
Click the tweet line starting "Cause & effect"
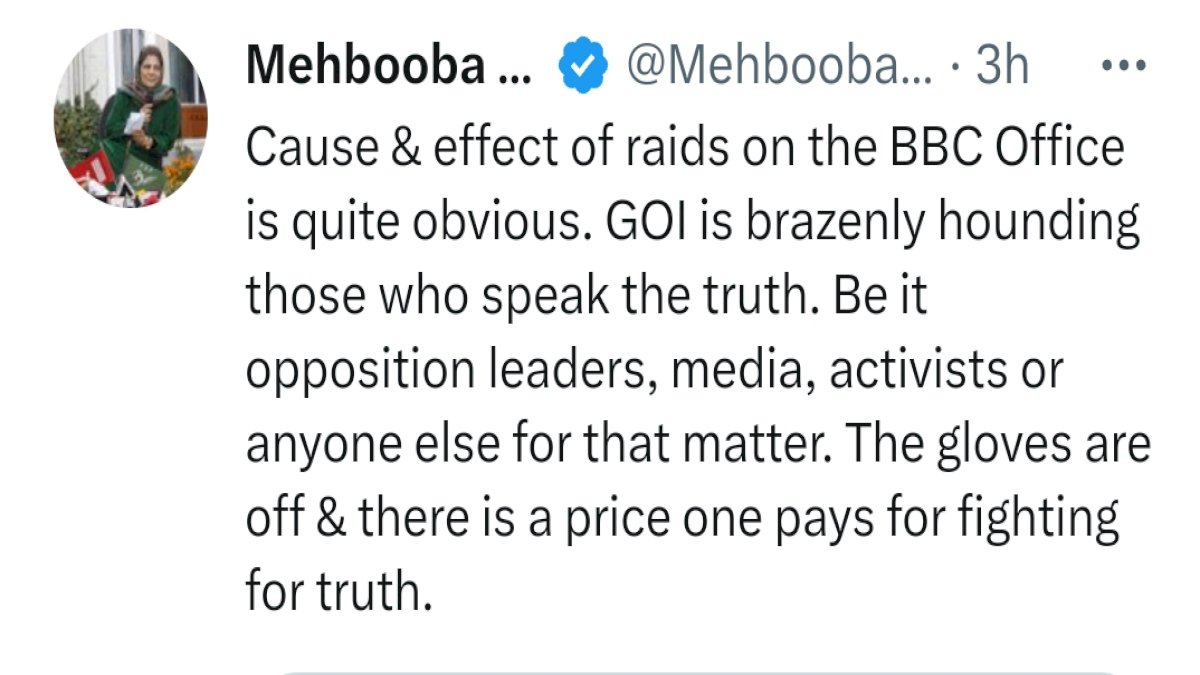pyautogui.click(x=684, y=150)
